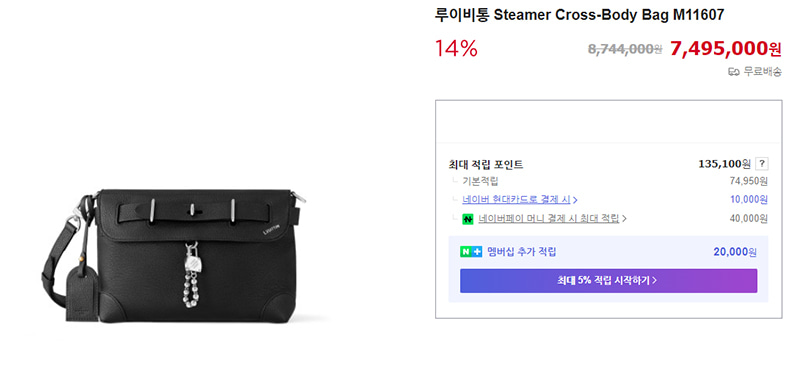The image size is (800, 384).
Task: Click the question mark help icon beside 135,100원
Action: tap(762, 164)
